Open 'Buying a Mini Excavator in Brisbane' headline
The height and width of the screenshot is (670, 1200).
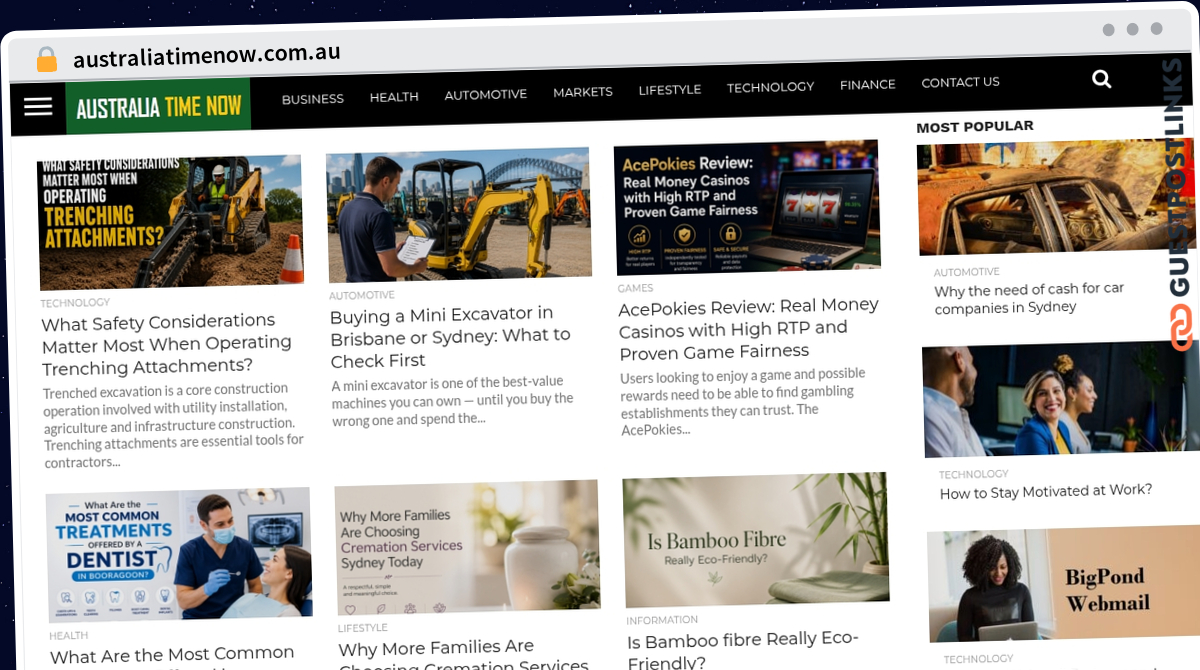(x=451, y=337)
